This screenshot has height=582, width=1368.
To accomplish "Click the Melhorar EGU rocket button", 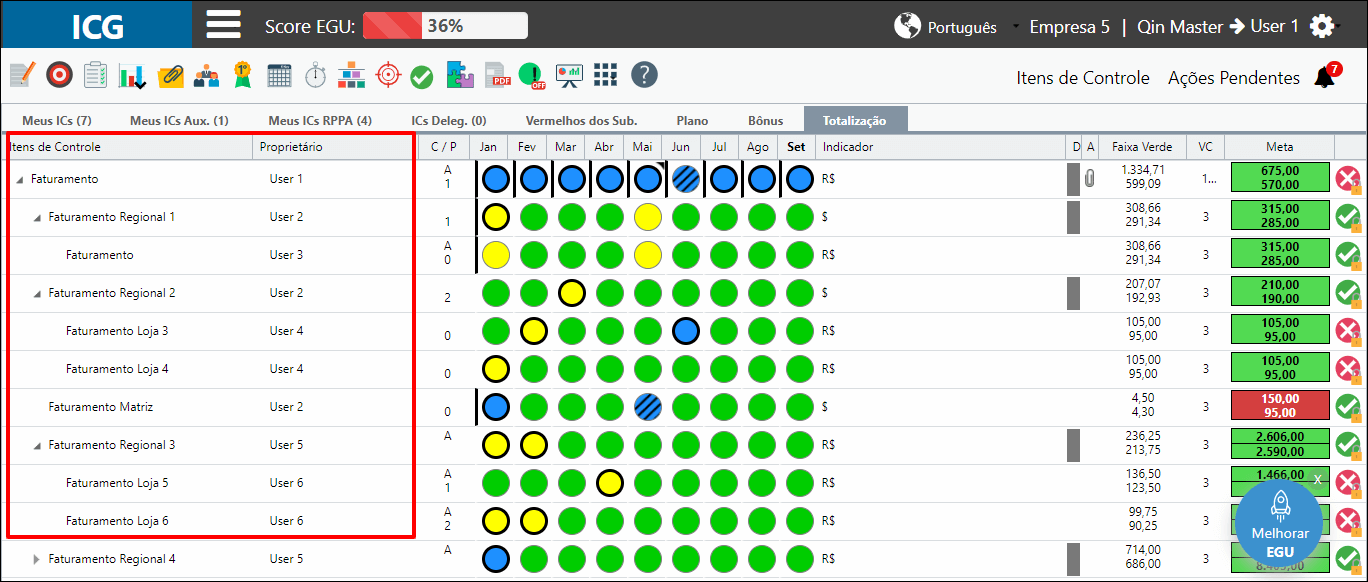I will coord(1280,523).
